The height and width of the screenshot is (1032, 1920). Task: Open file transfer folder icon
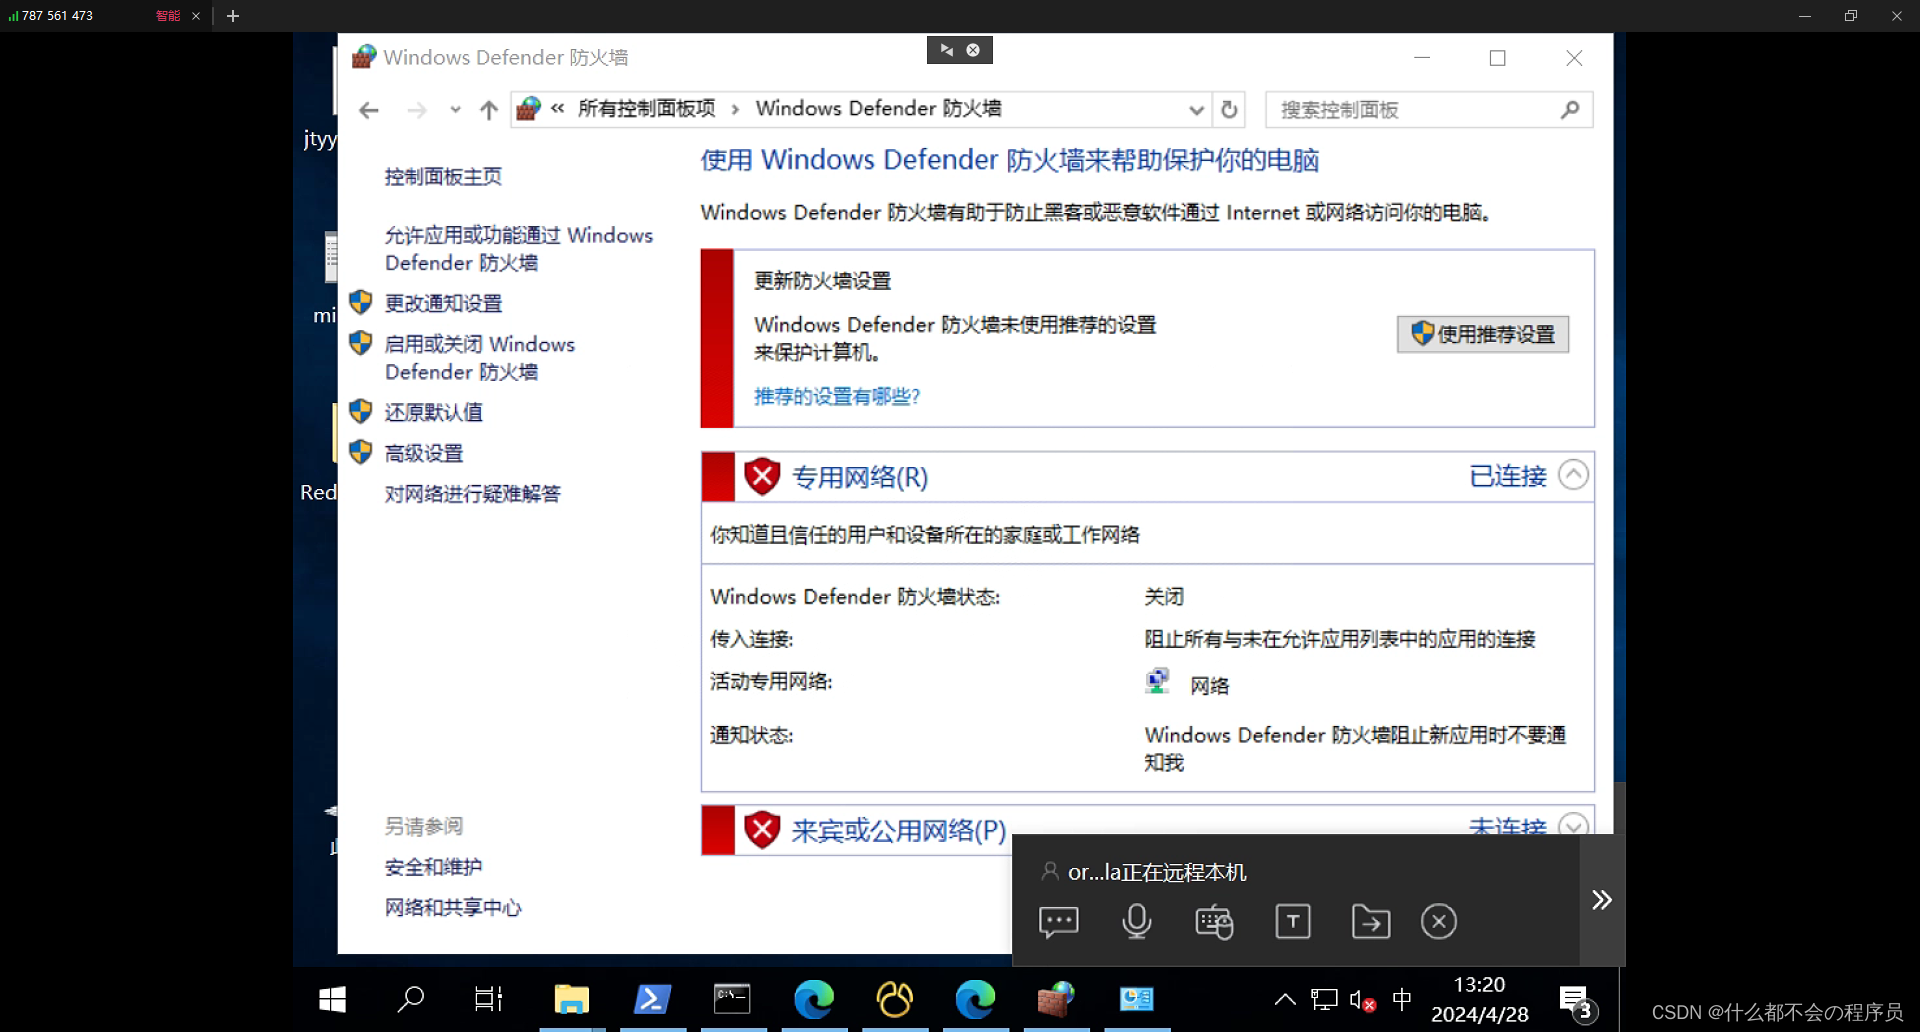click(x=1370, y=922)
